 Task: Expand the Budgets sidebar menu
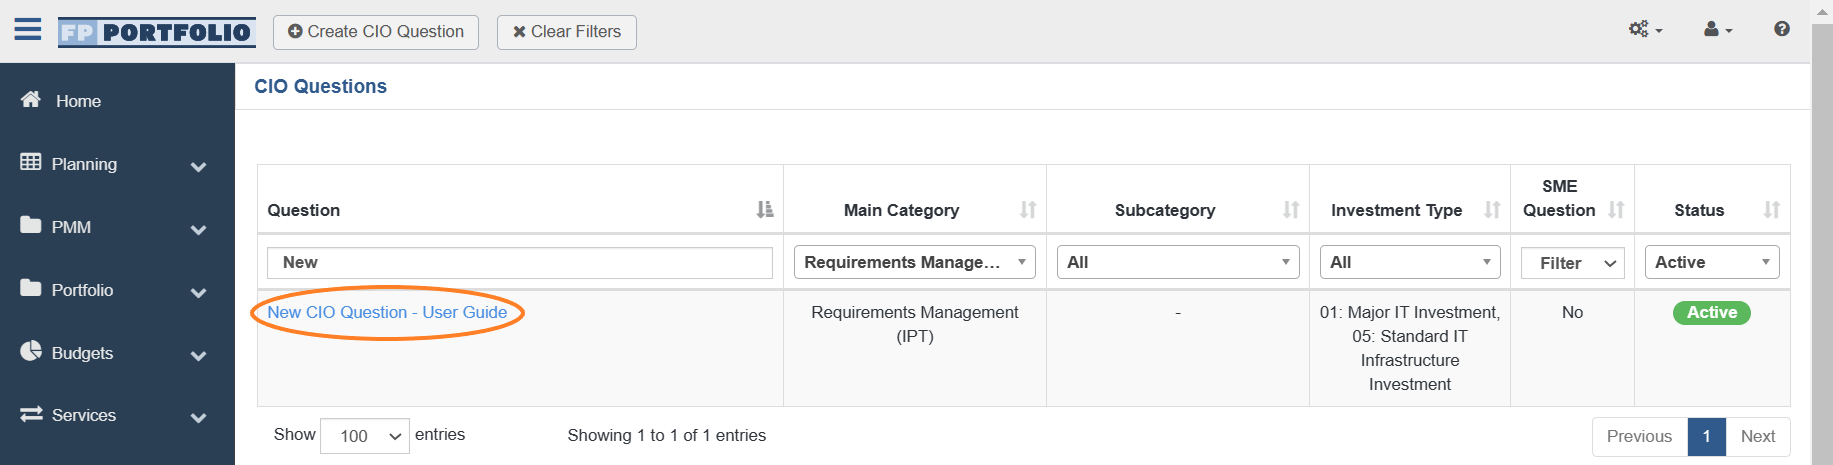(117, 353)
